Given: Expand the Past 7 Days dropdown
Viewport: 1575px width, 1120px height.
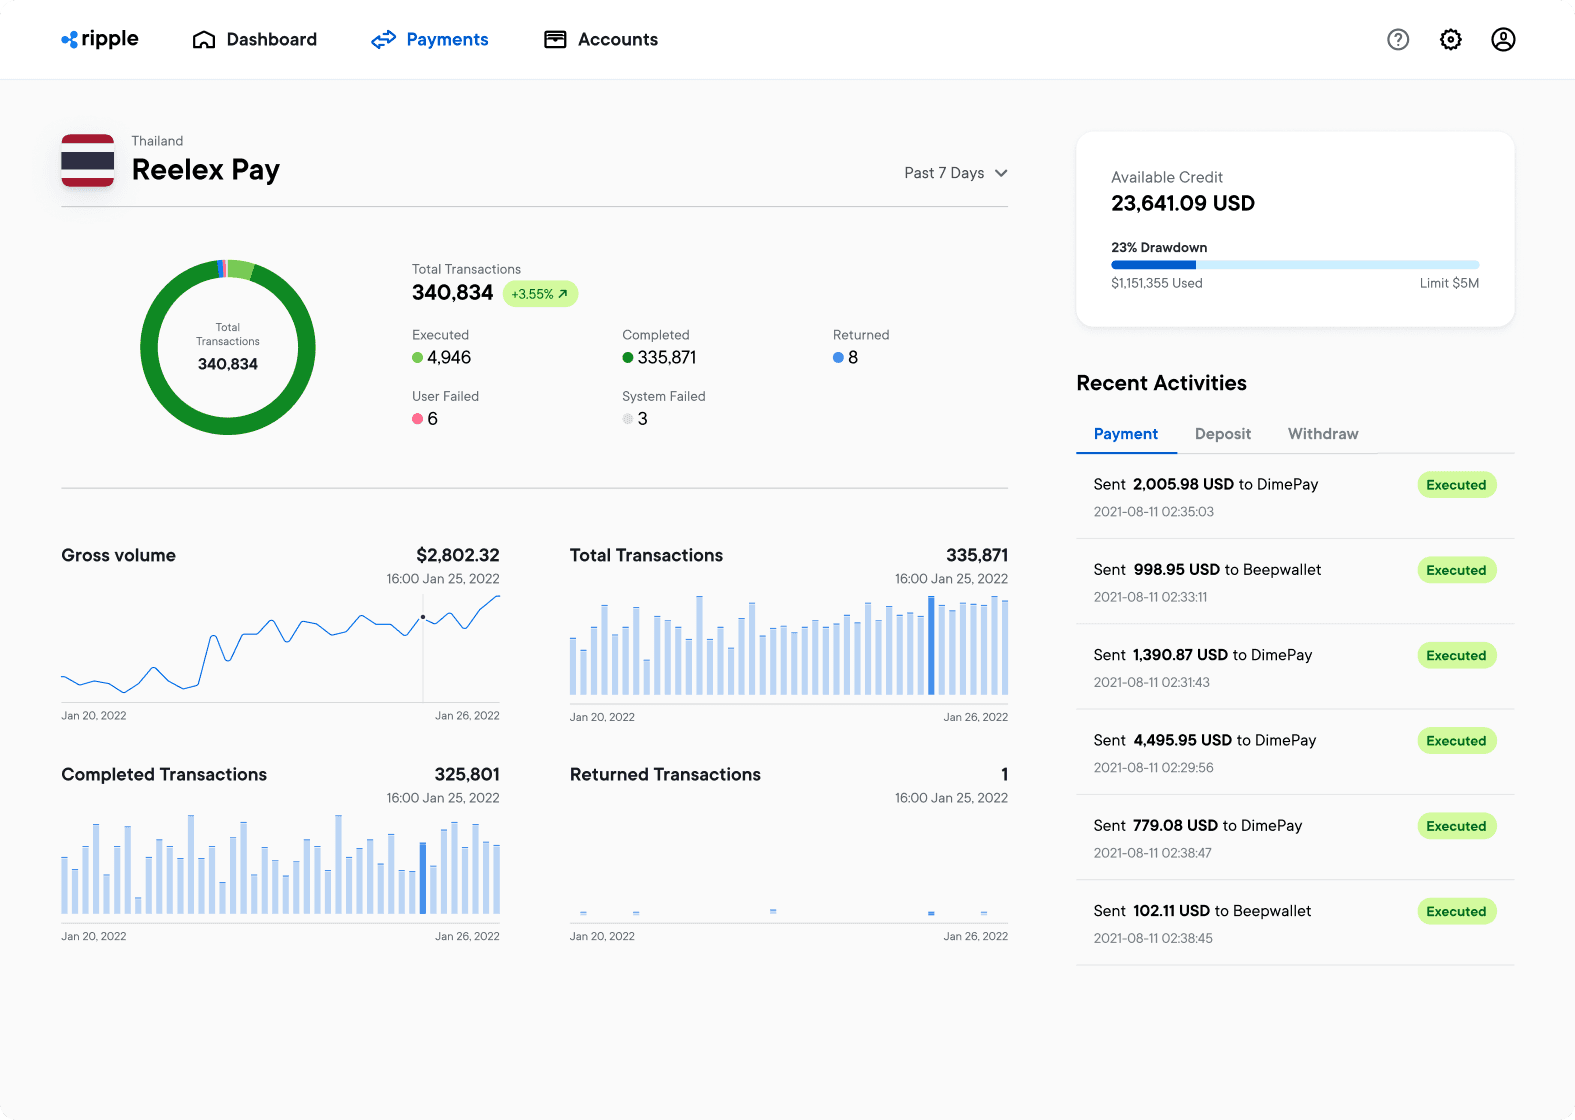Looking at the screenshot, I should [945, 173].
